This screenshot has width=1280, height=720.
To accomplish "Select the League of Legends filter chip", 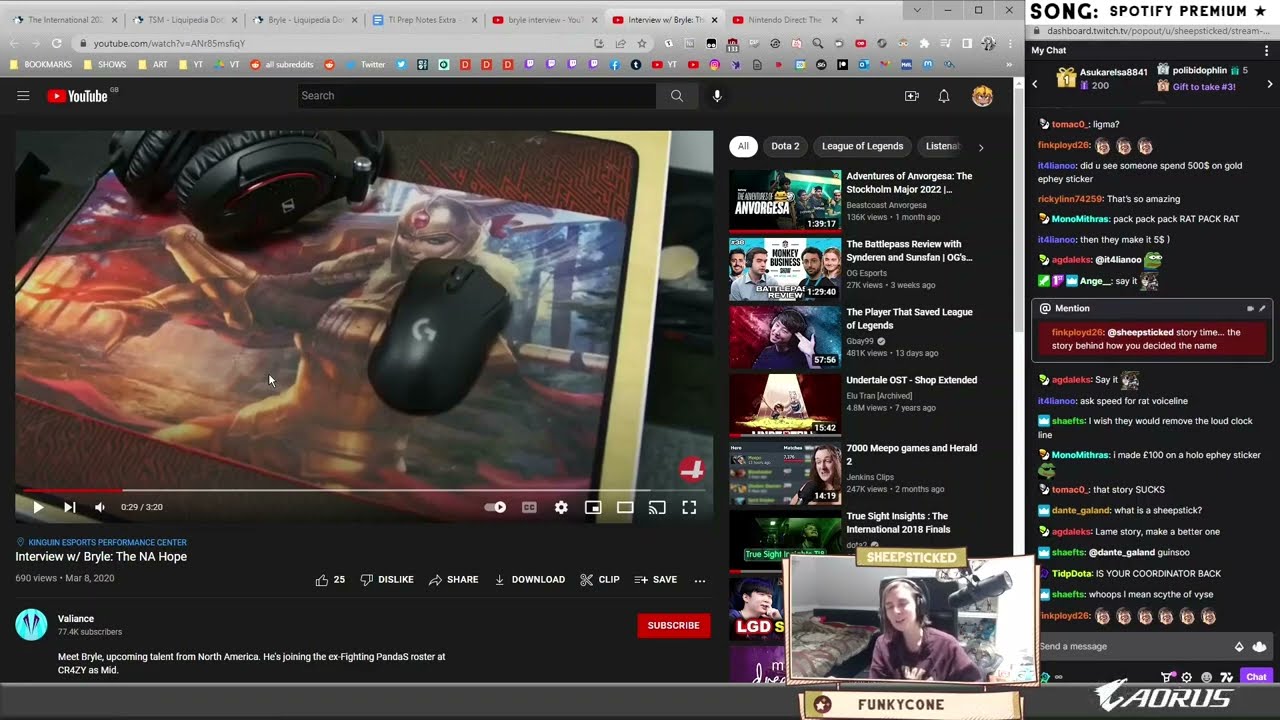I will point(862,146).
